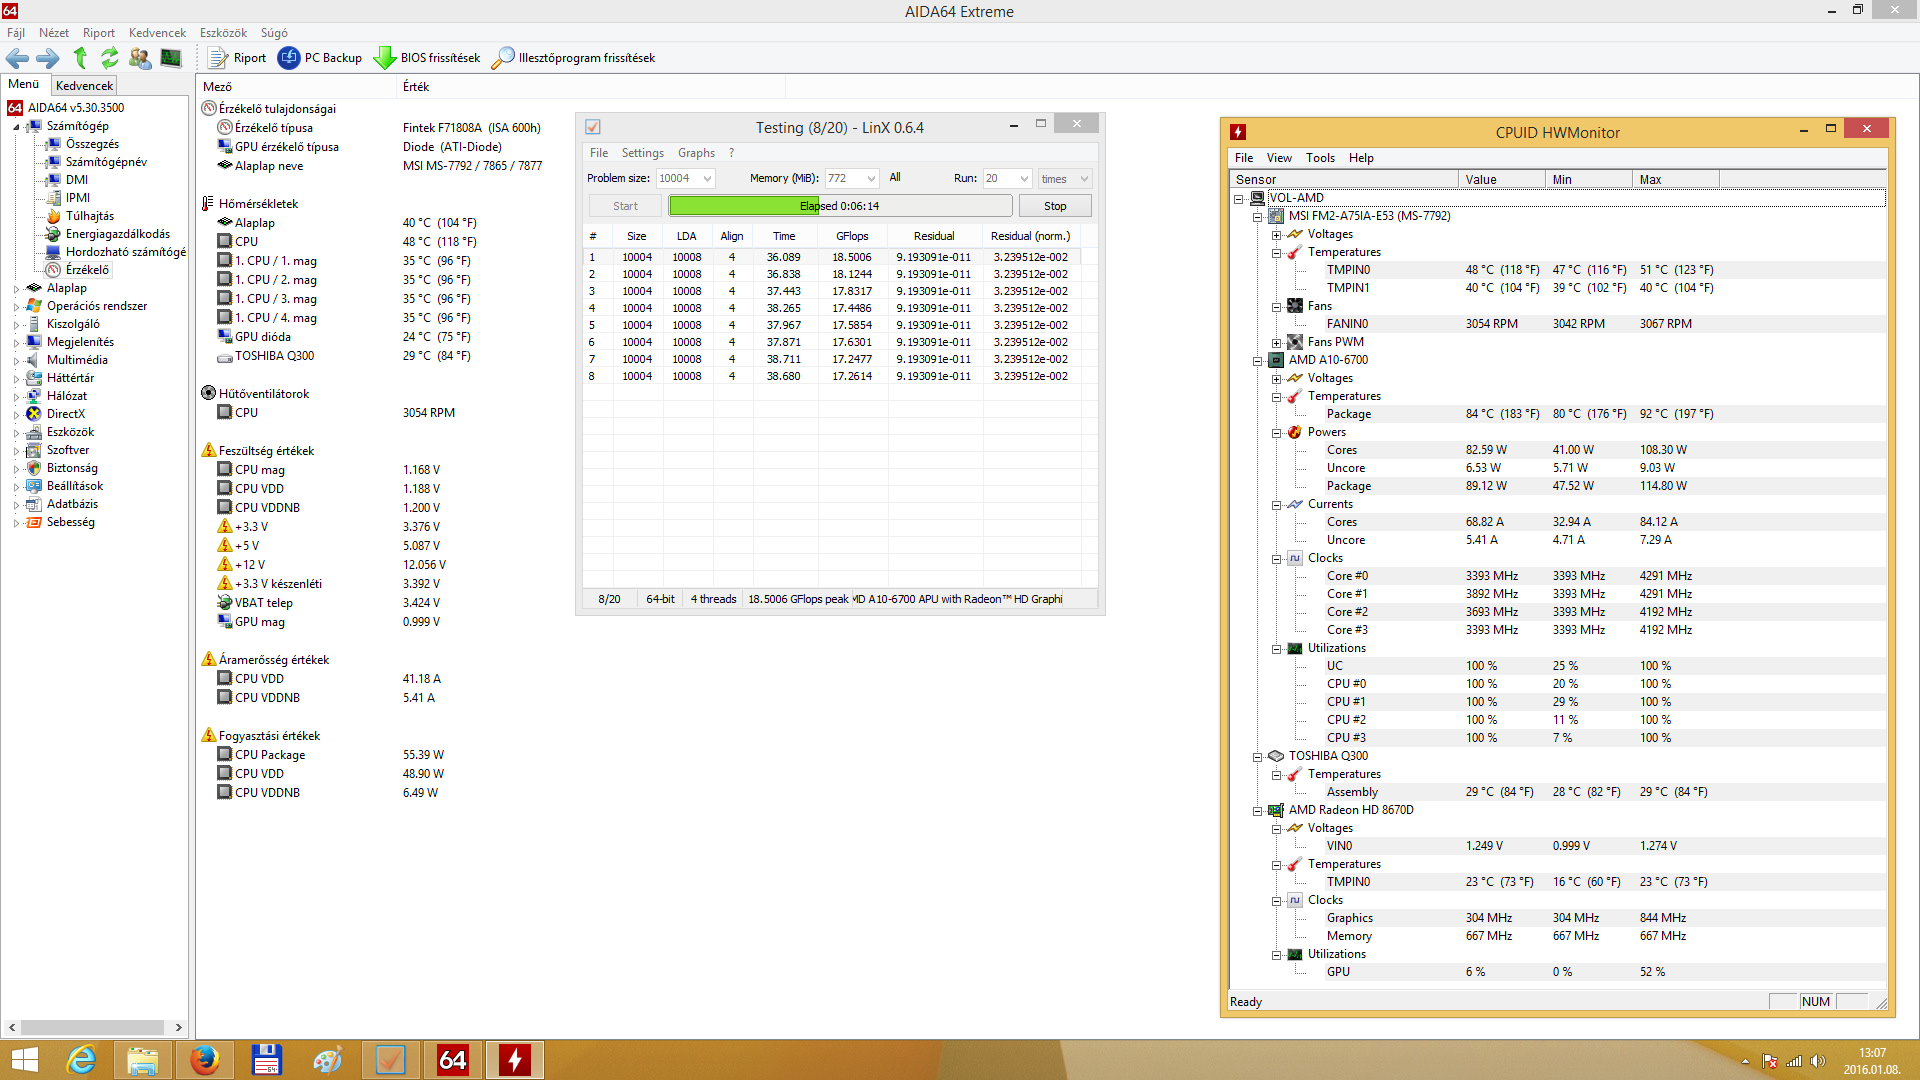This screenshot has width=1920, height=1080.
Task: Click the PC Backup toolbar button
Action: [320, 58]
